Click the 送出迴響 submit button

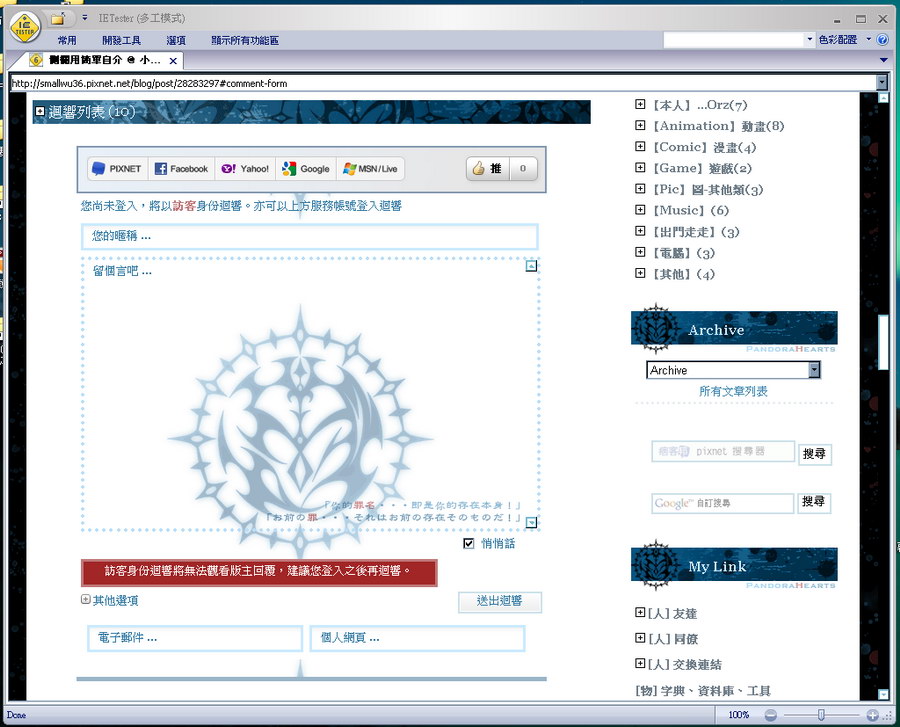pos(499,601)
